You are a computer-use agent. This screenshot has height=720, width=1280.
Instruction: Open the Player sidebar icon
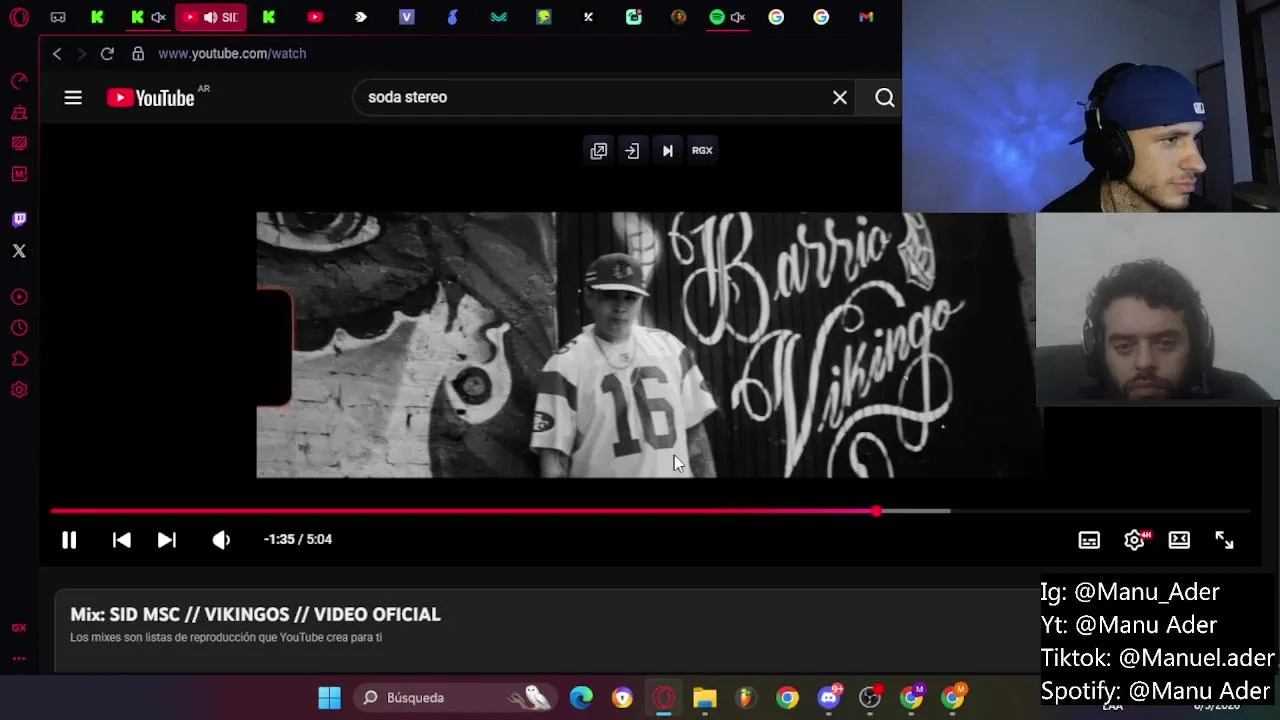(19, 297)
